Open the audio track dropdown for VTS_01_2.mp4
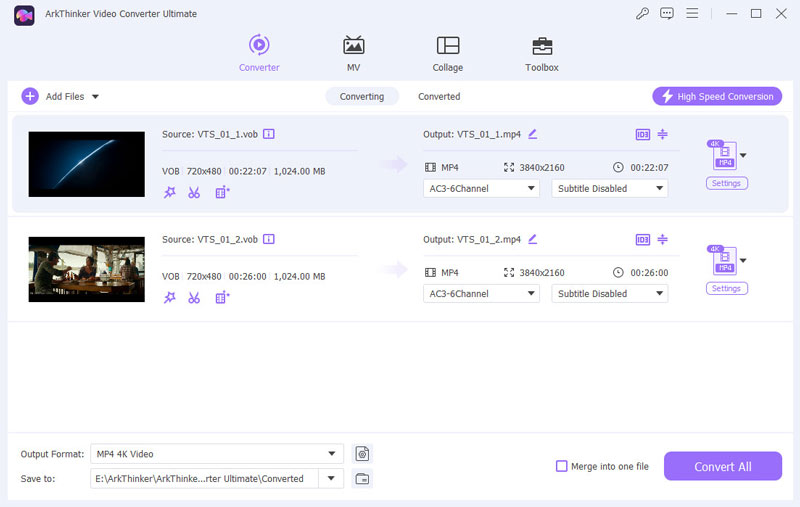The height and width of the screenshot is (507, 800). tap(481, 294)
